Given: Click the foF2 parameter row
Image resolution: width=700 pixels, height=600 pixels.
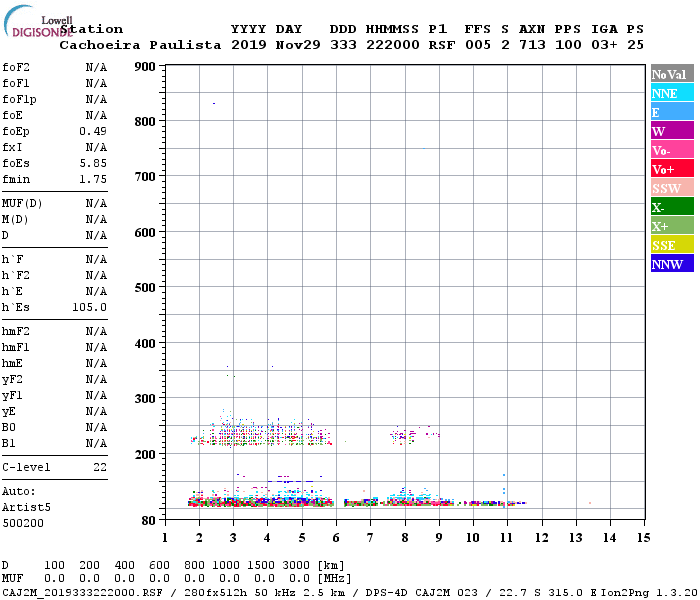Looking at the screenshot, I should 54,67.
